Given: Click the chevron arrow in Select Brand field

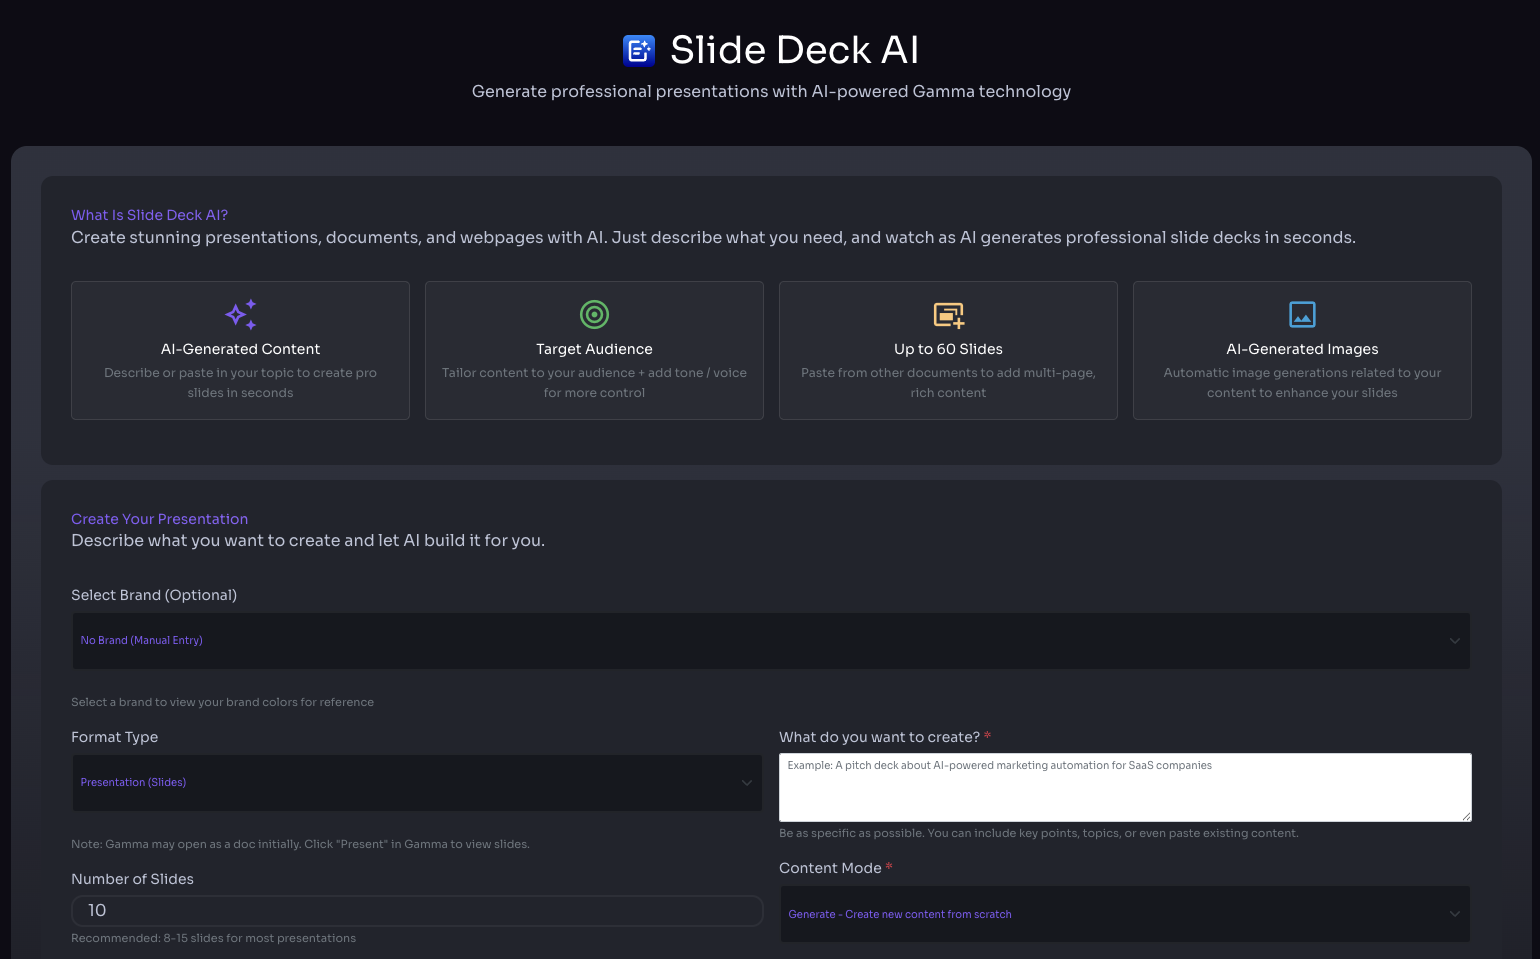Looking at the screenshot, I should tap(1454, 641).
